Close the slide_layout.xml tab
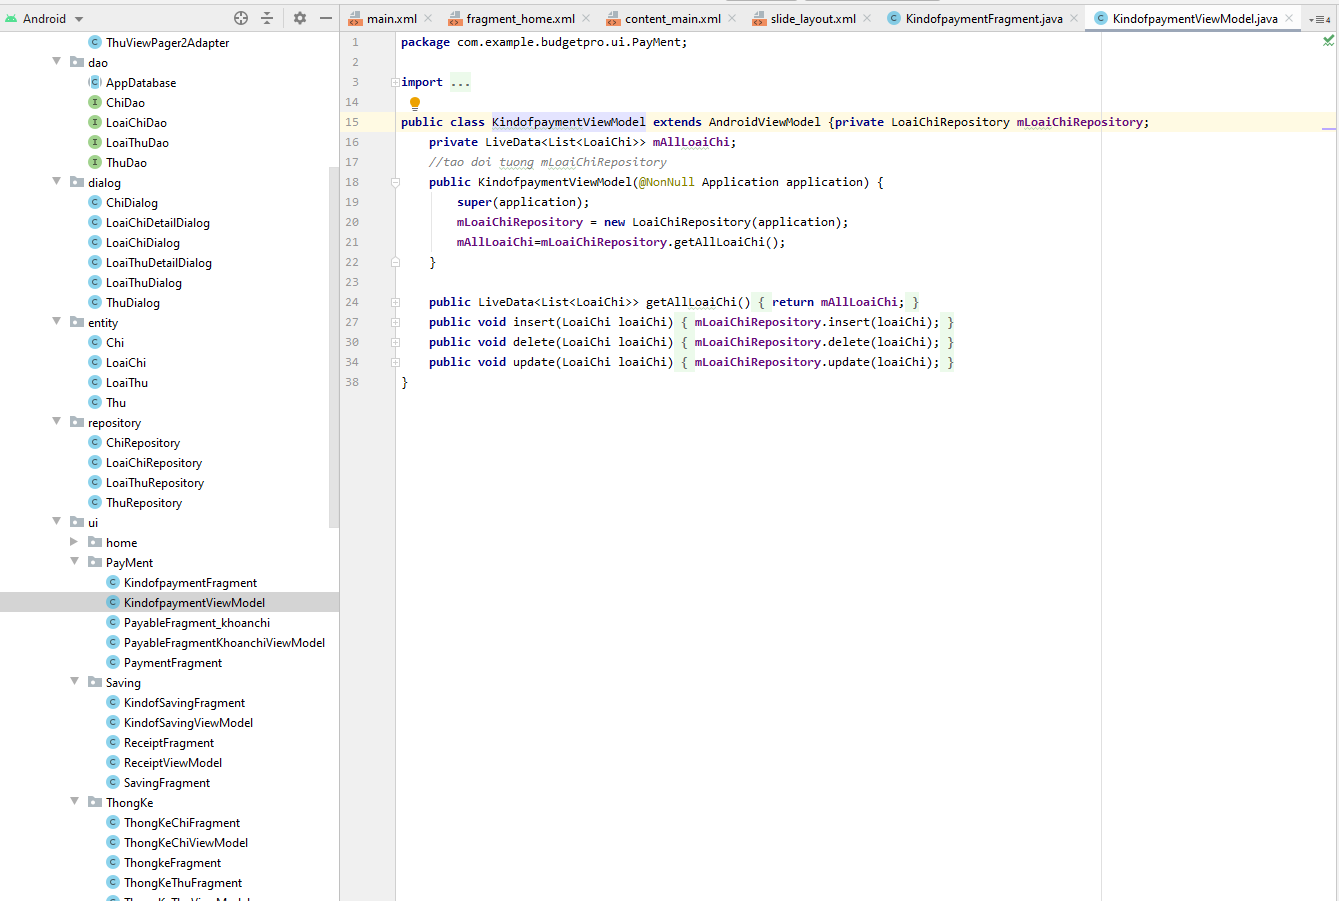Image resolution: width=1339 pixels, height=901 pixels. [867, 18]
